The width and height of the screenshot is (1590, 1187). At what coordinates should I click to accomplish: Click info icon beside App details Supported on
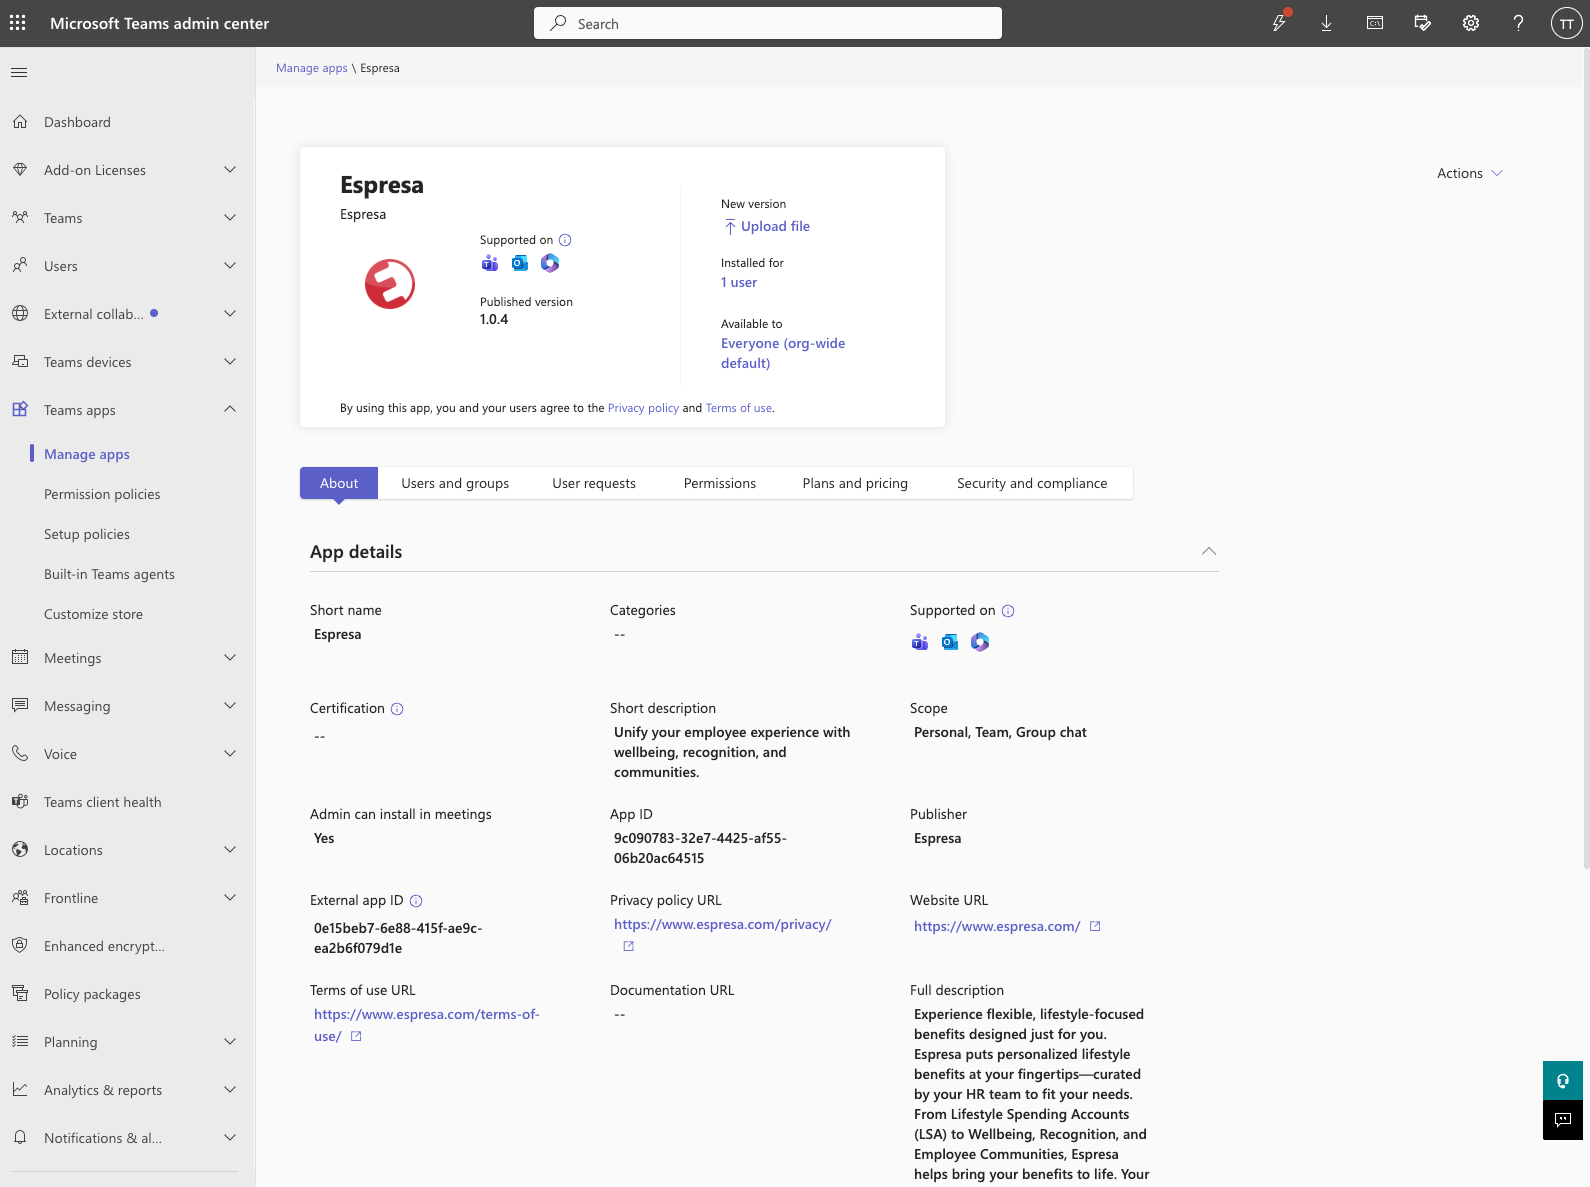[x=1008, y=611]
